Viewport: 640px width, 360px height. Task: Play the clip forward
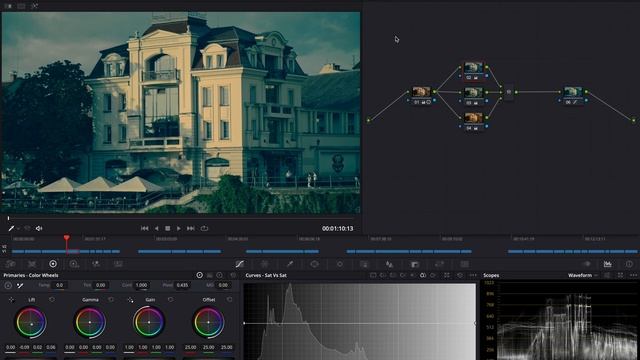tap(178, 228)
